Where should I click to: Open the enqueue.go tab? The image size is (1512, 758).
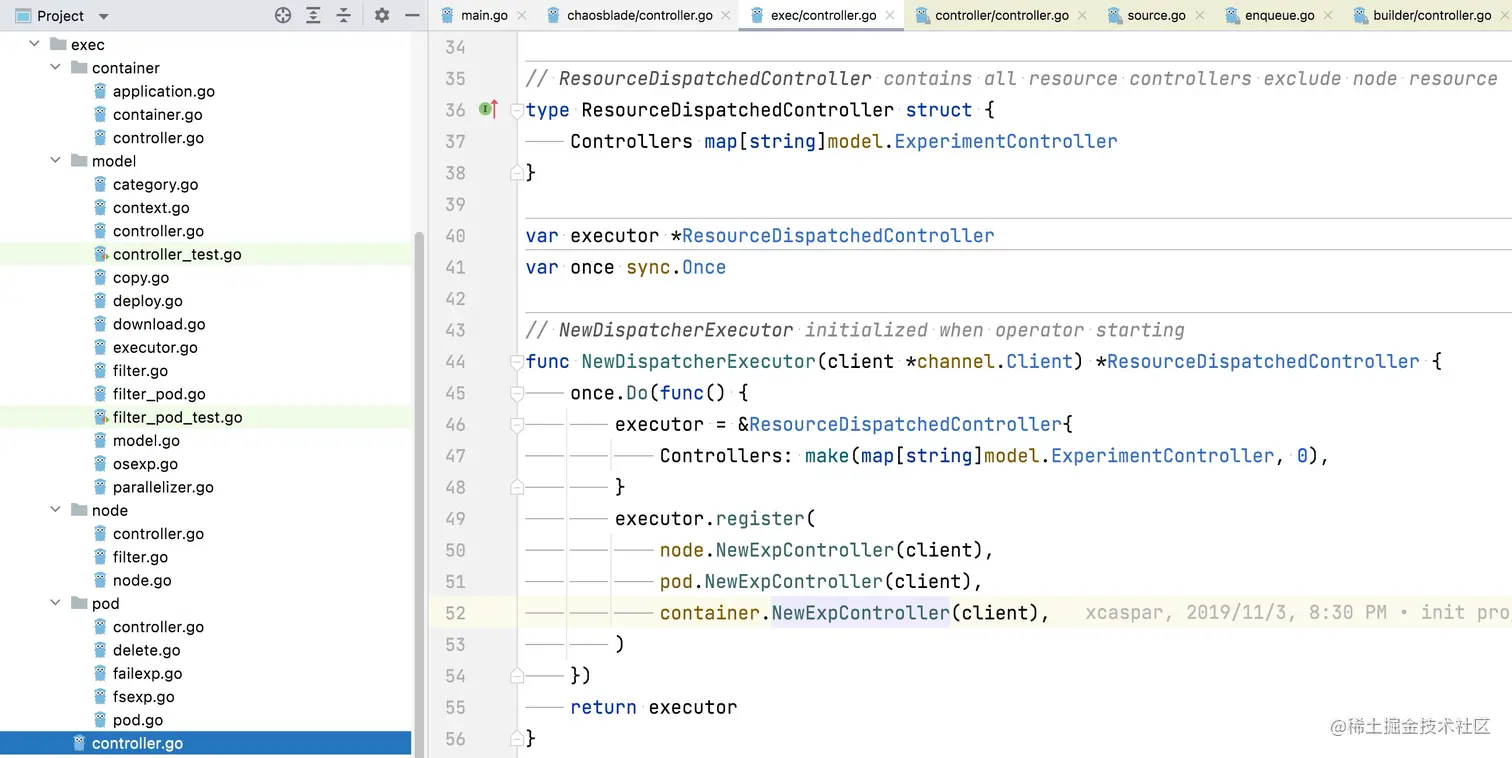click(1280, 15)
